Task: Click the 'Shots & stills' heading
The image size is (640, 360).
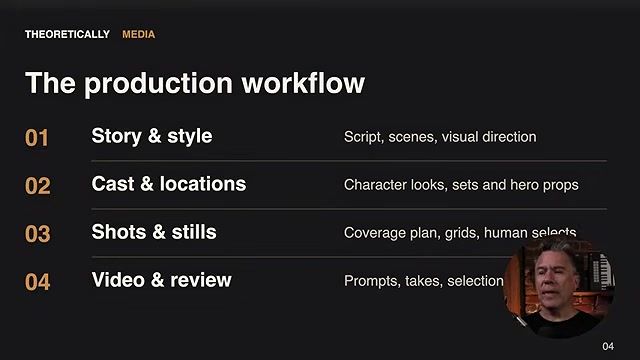Action: (154, 232)
